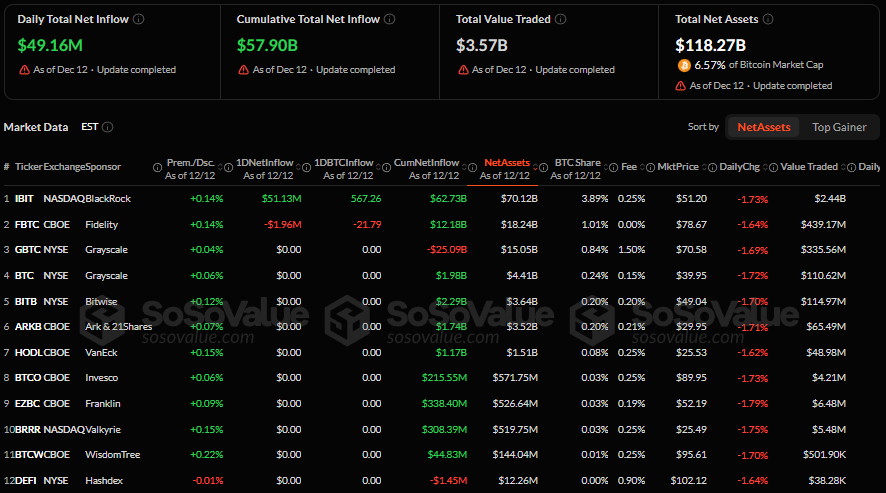
Task: Click info icon after the Sponsor column header
Action: 158,167
